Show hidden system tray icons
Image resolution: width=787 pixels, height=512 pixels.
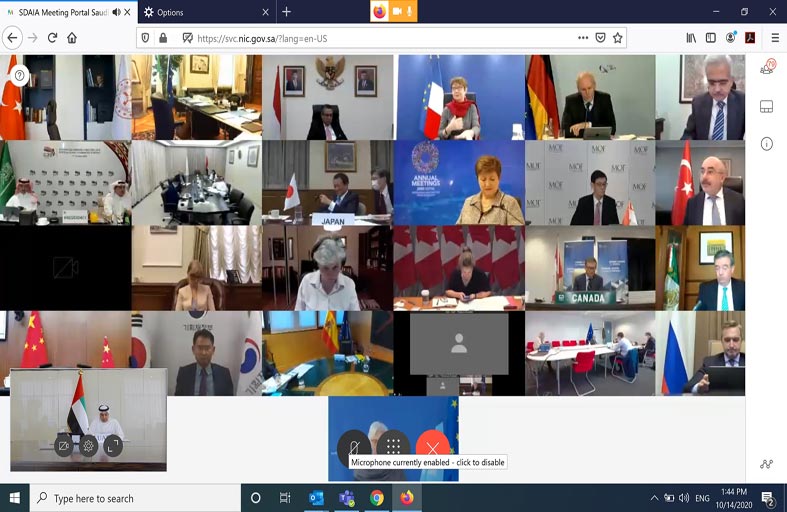654,498
